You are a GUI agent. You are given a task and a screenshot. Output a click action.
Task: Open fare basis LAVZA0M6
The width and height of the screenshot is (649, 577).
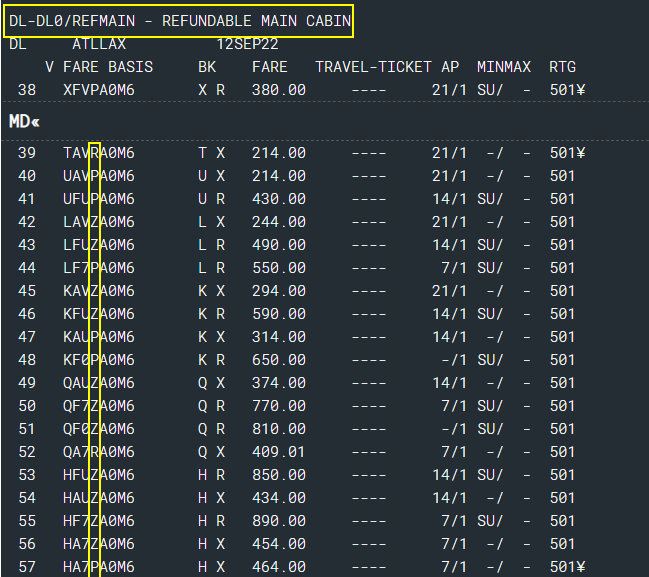coord(98,222)
